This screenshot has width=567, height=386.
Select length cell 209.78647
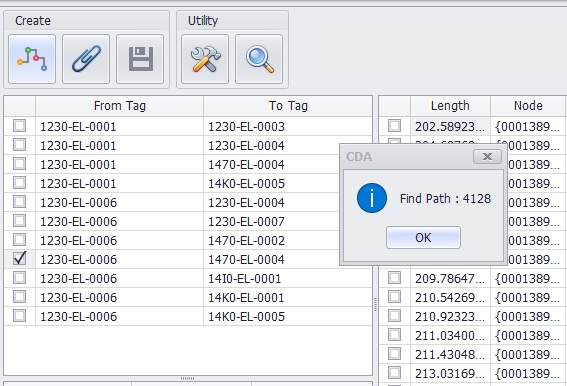click(450, 278)
